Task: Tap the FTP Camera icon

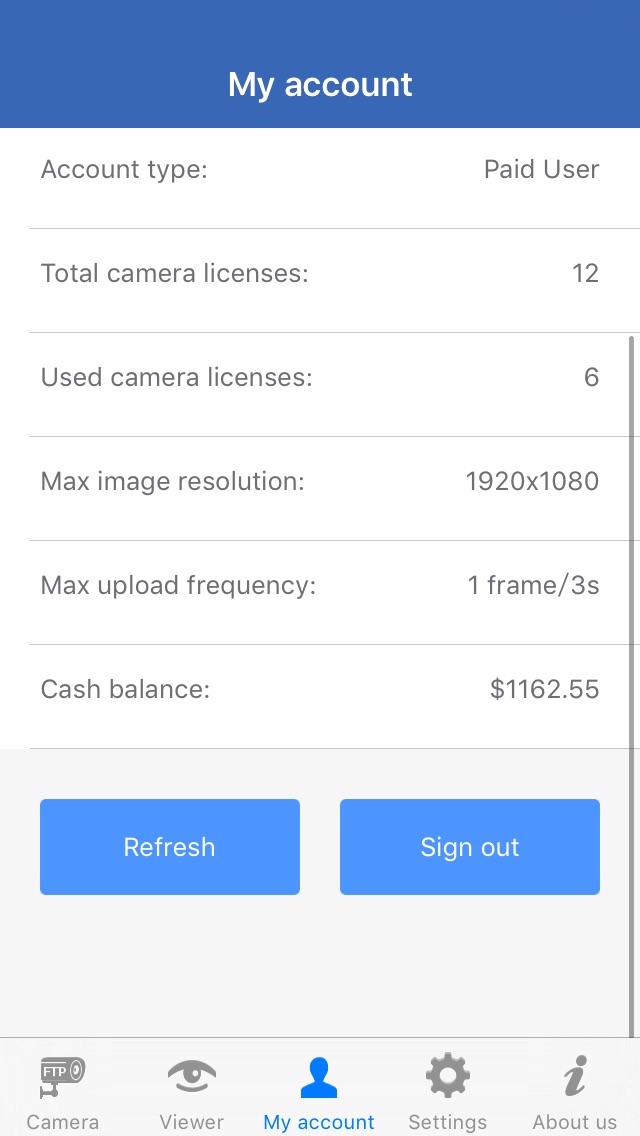Action: [x=62, y=1075]
